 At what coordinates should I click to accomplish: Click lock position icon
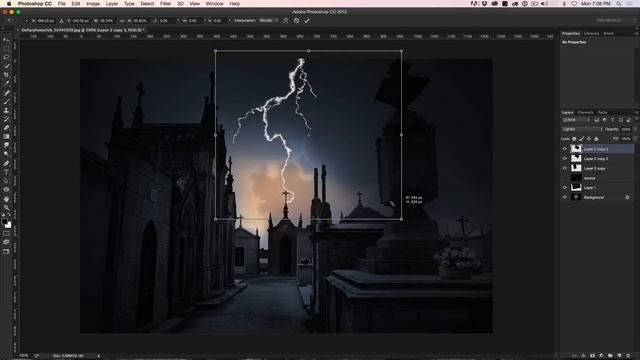(x=589, y=139)
